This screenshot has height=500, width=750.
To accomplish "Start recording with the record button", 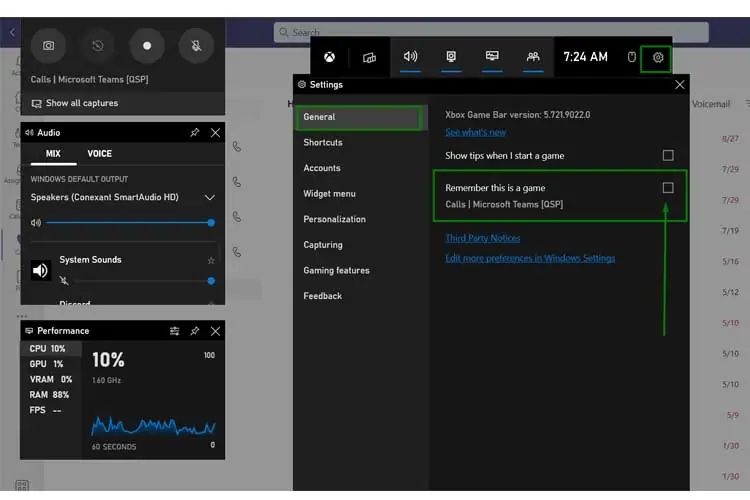I will (147, 46).
